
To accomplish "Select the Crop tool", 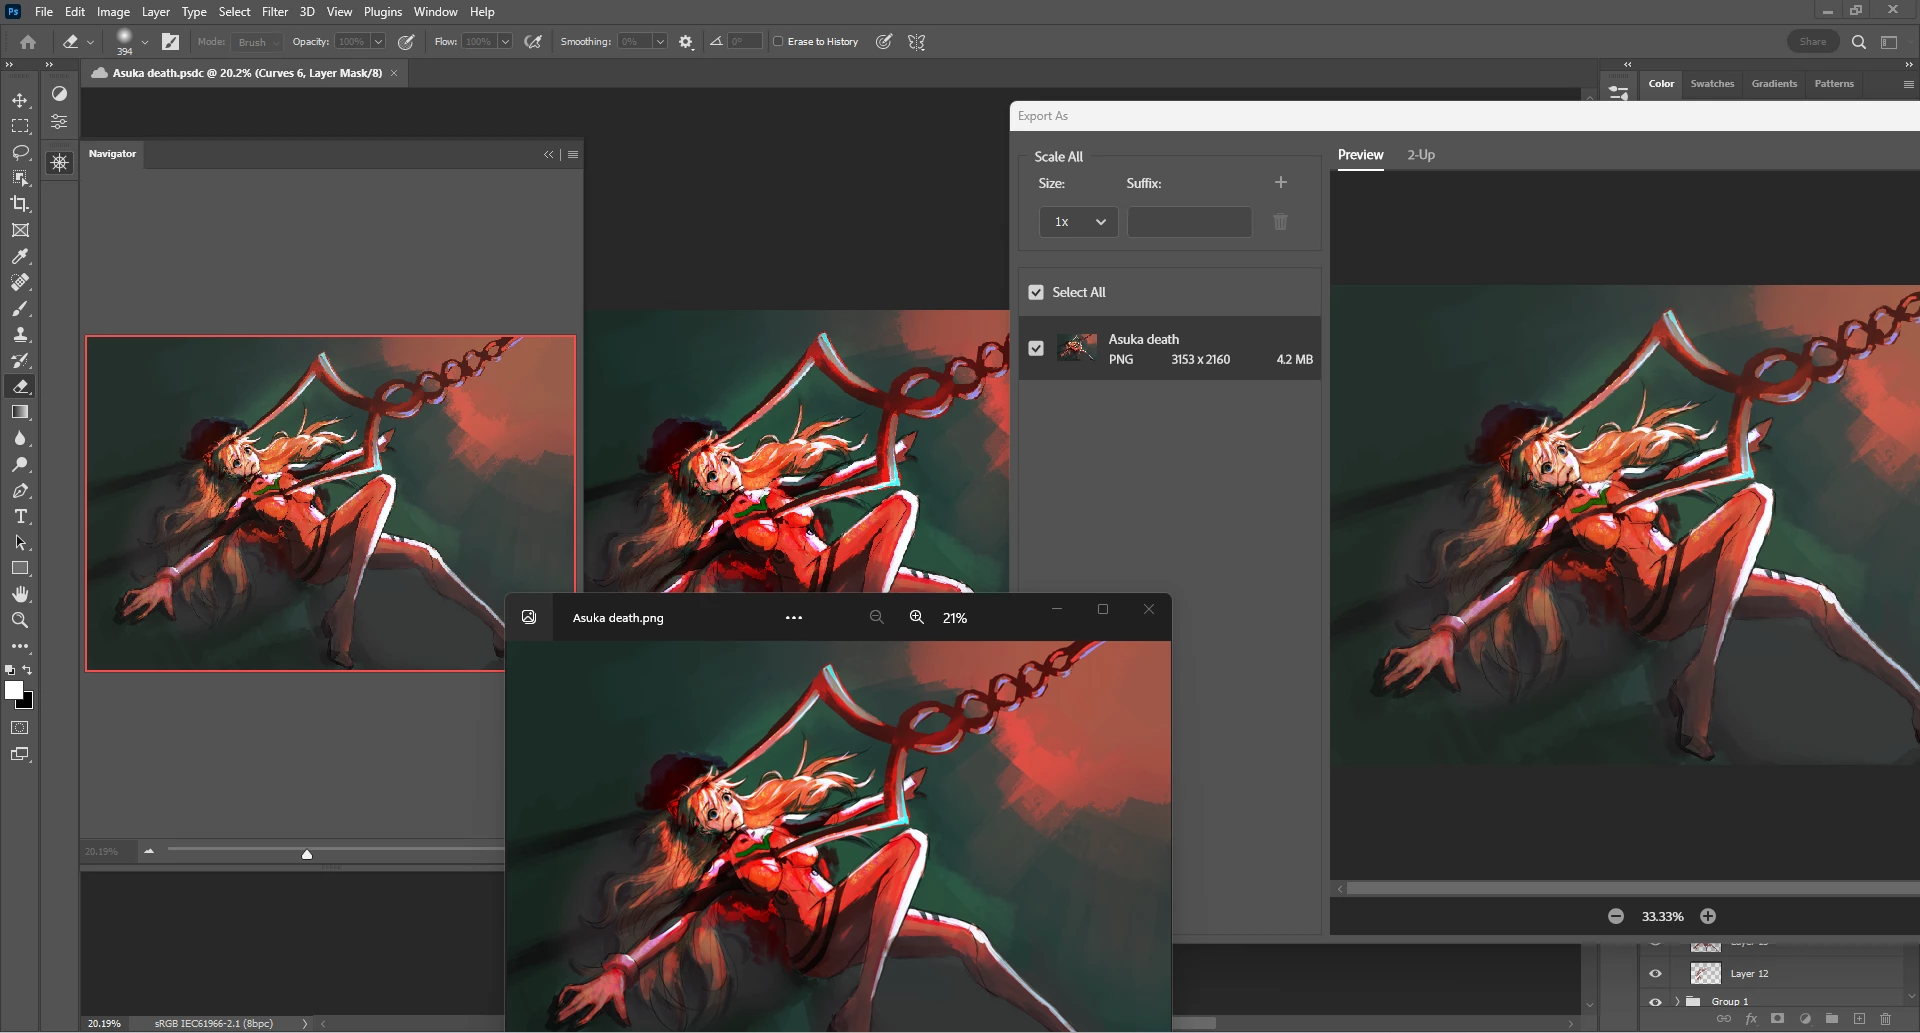I will point(20,204).
